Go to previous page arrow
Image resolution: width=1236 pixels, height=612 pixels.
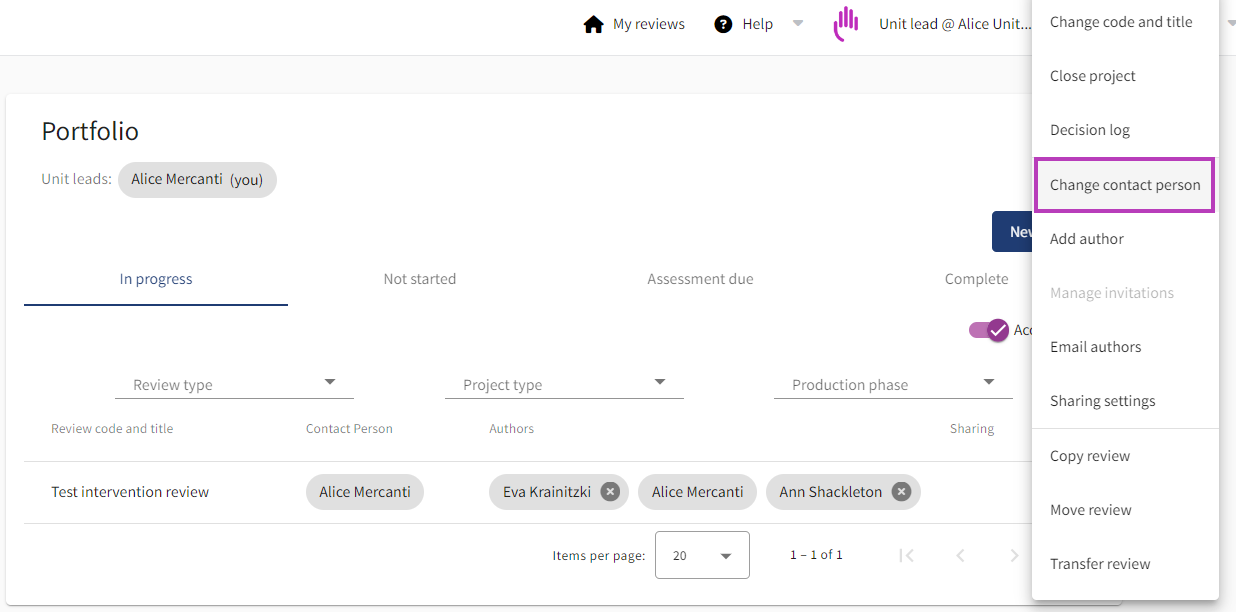tap(960, 555)
